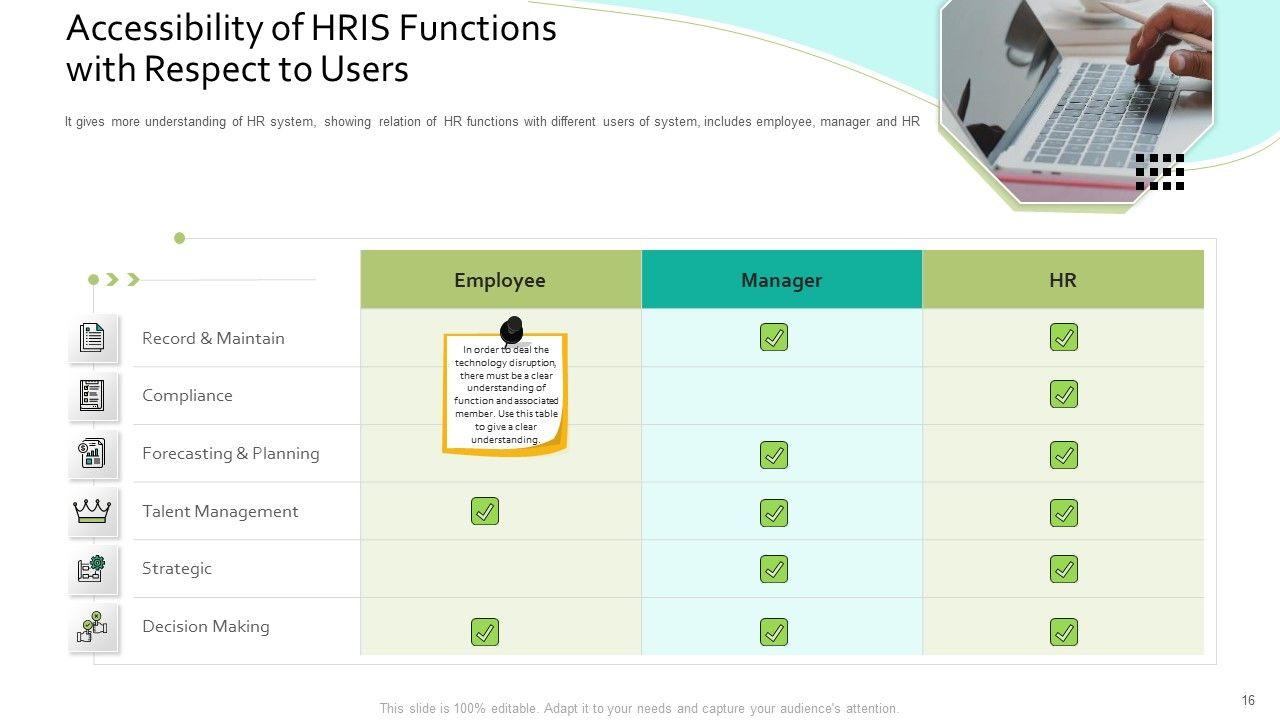
Task: Toggle HR checkbox for Compliance
Action: click(x=1064, y=394)
